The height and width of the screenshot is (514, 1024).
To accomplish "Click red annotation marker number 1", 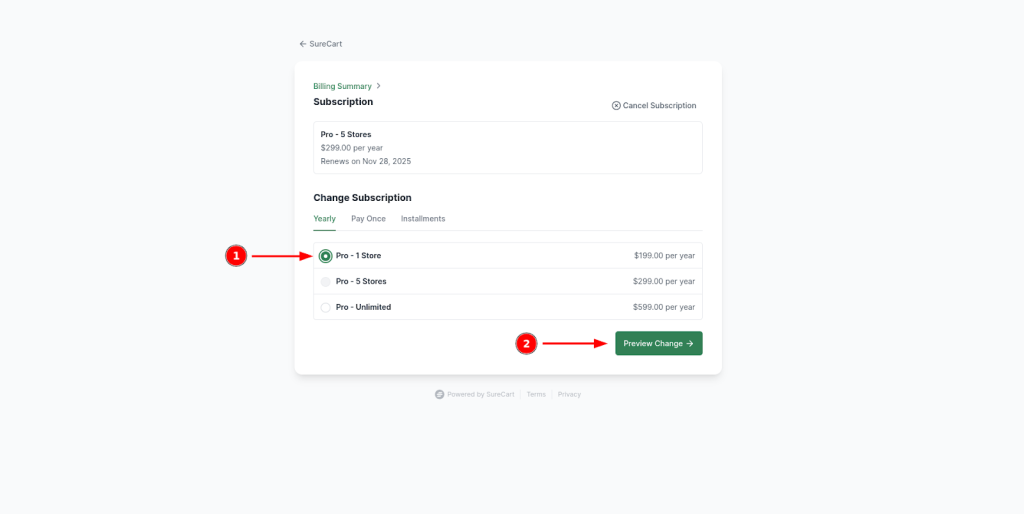I will point(236,256).
